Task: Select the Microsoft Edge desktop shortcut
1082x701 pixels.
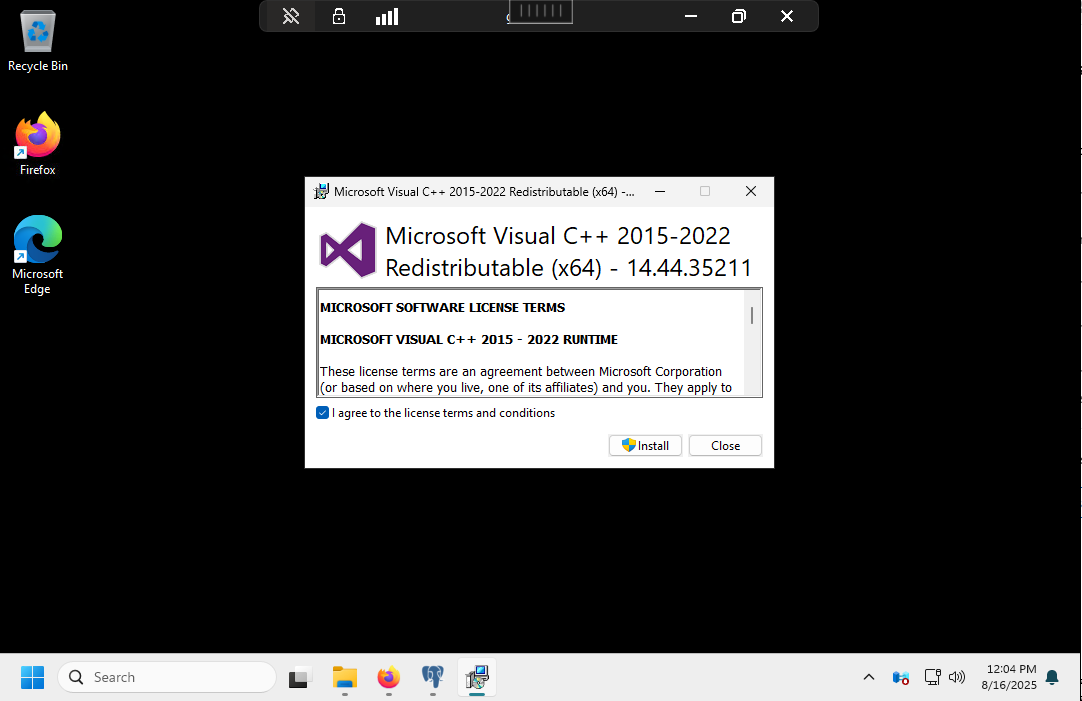Action: (37, 255)
